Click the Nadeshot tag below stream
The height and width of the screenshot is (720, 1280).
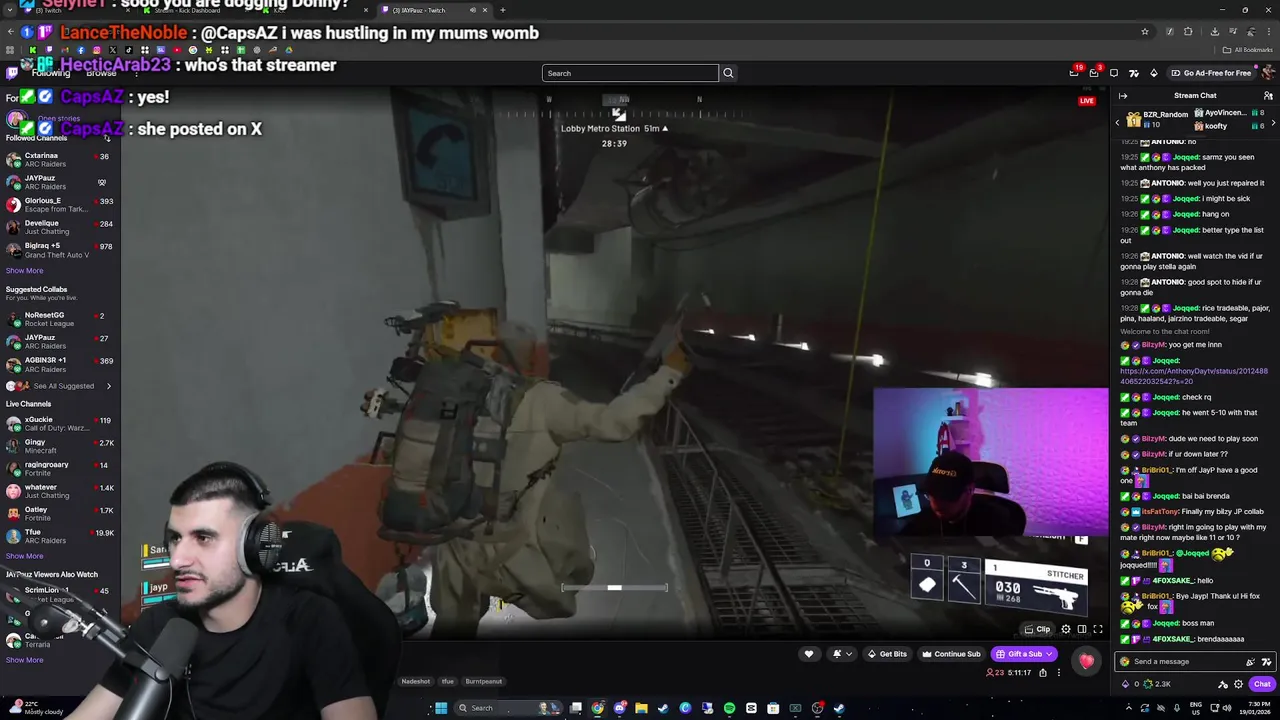[415, 682]
